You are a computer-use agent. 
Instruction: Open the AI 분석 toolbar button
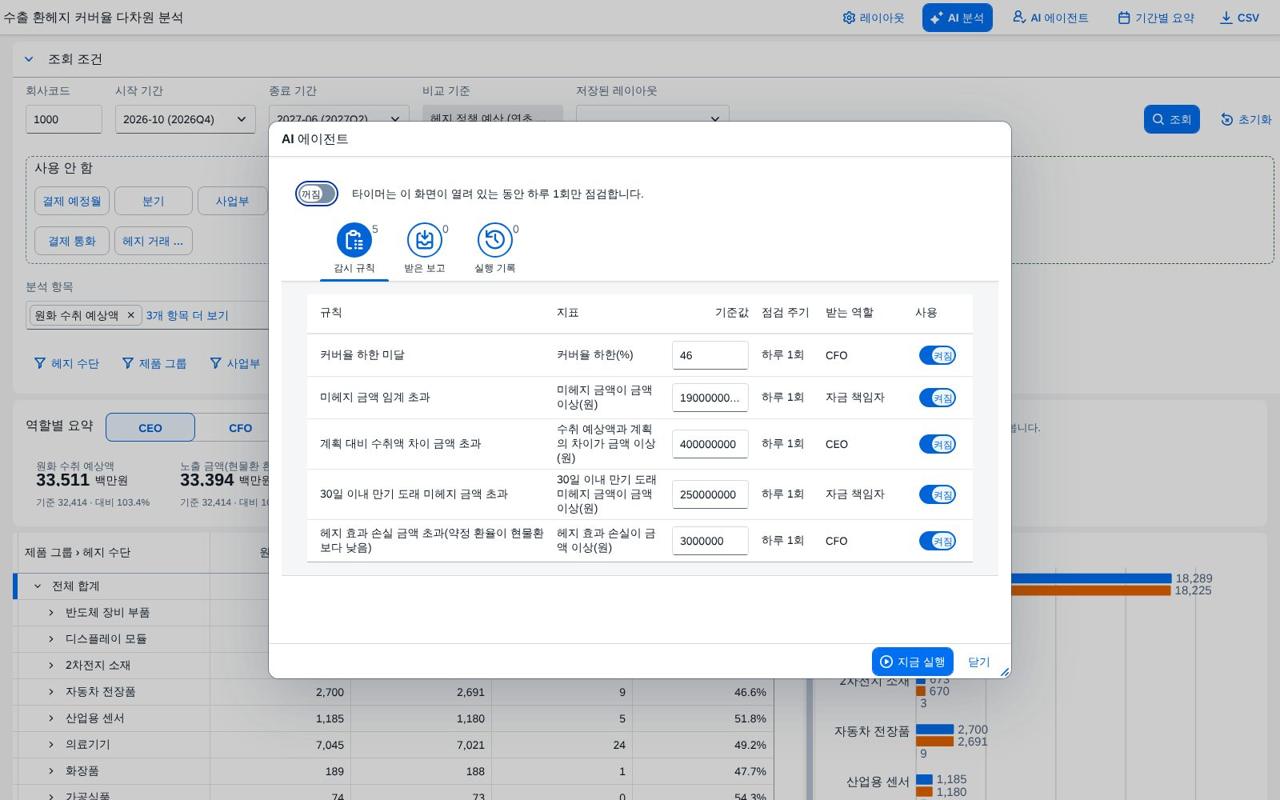(x=957, y=18)
